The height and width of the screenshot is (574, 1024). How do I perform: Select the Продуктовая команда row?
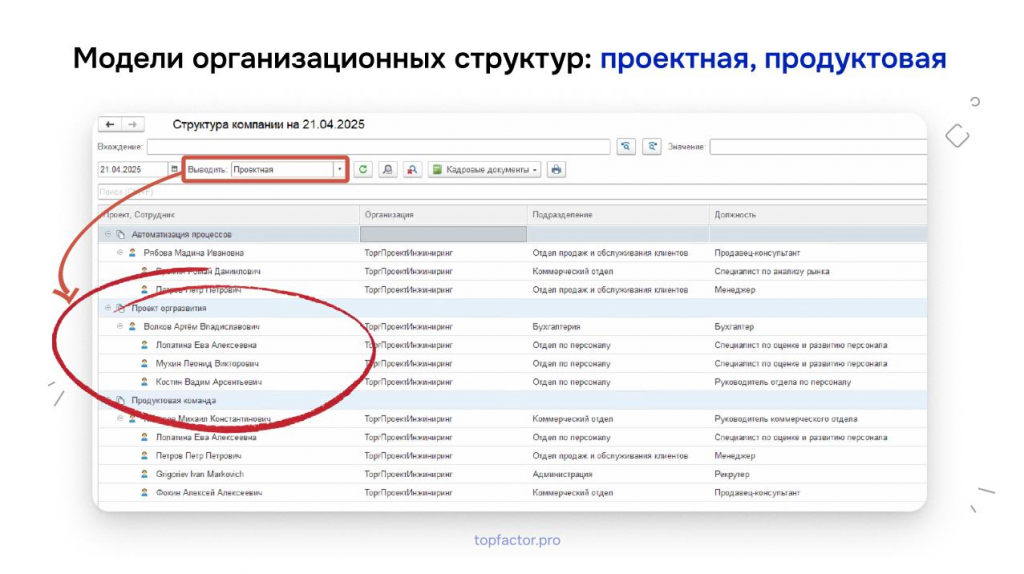pos(513,400)
